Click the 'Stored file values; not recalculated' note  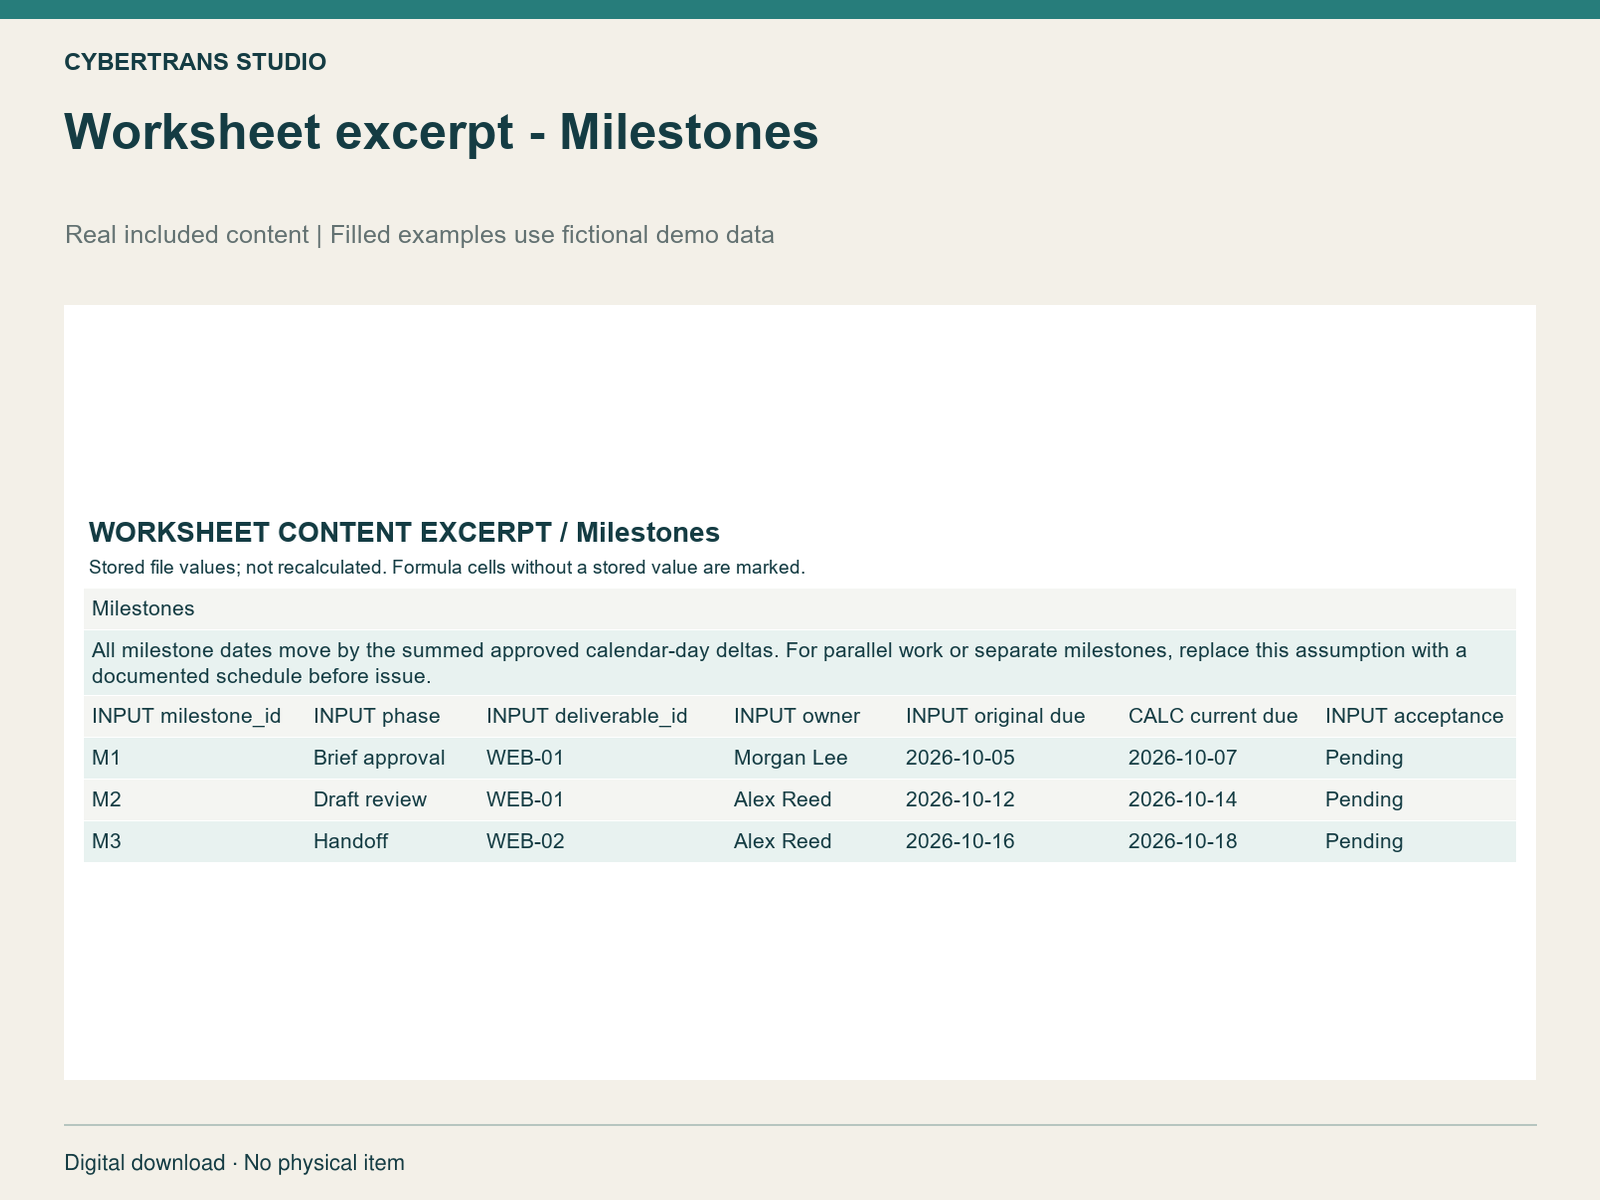click(x=447, y=568)
